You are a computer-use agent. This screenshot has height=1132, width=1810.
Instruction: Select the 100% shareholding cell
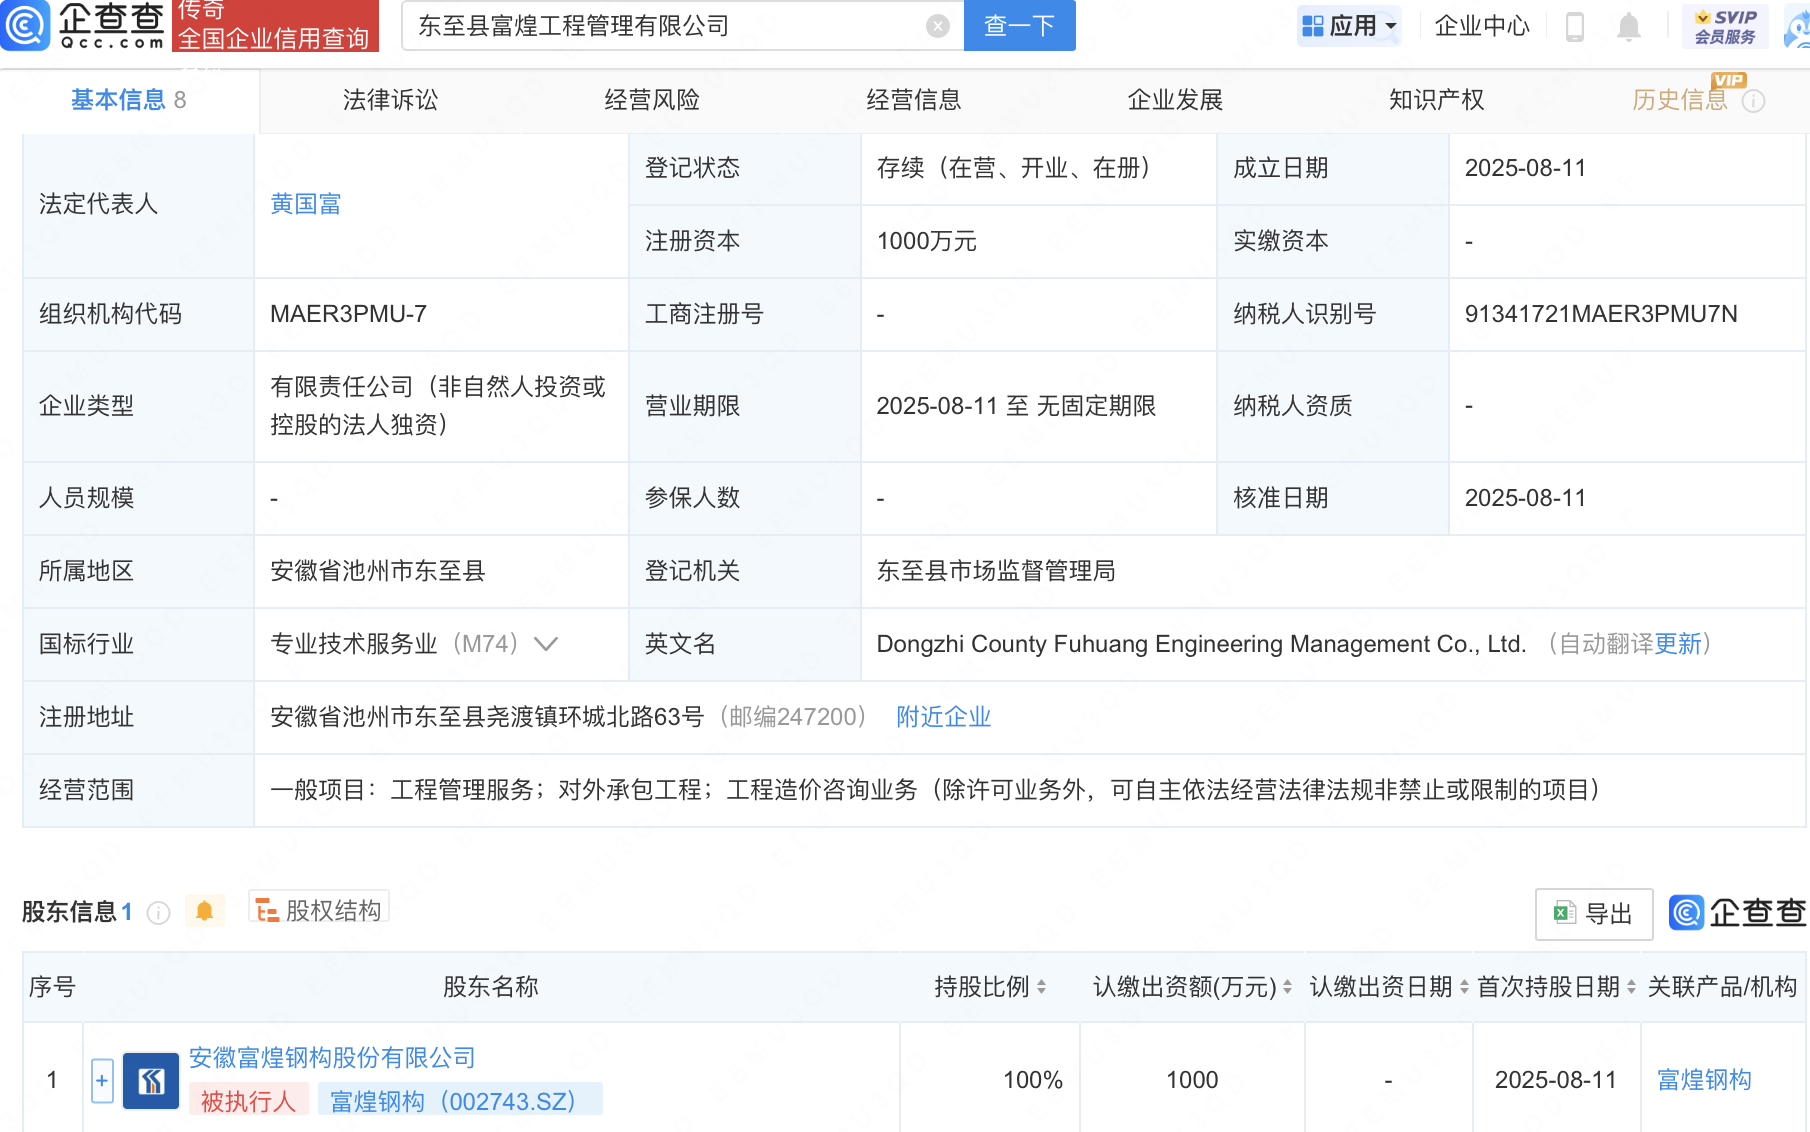[1032, 1080]
